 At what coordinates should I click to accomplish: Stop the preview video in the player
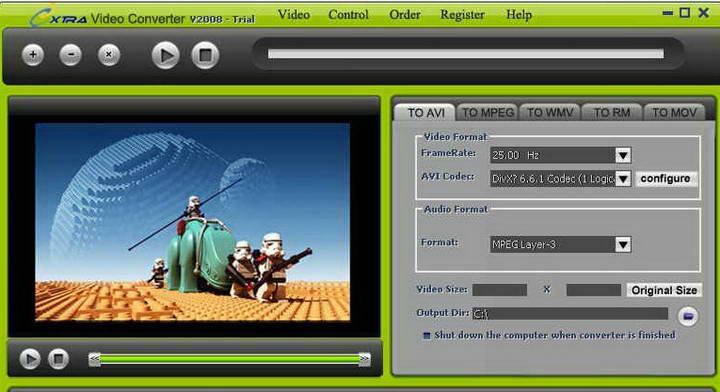(58, 358)
